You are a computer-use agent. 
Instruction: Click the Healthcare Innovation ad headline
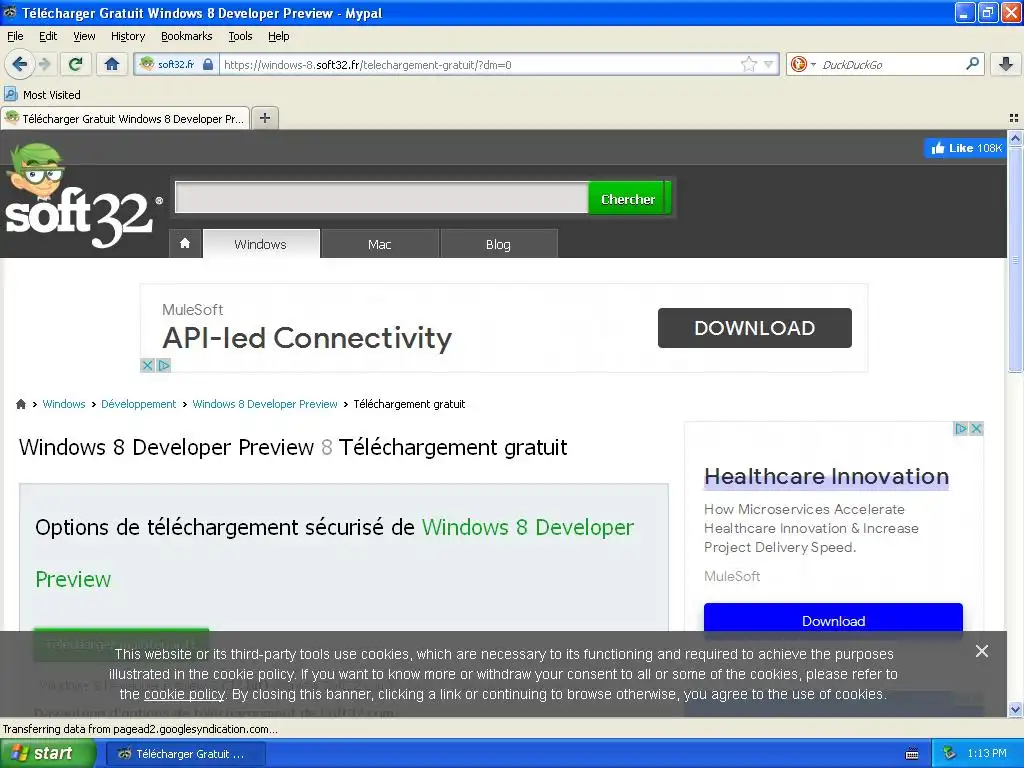coord(826,476)
